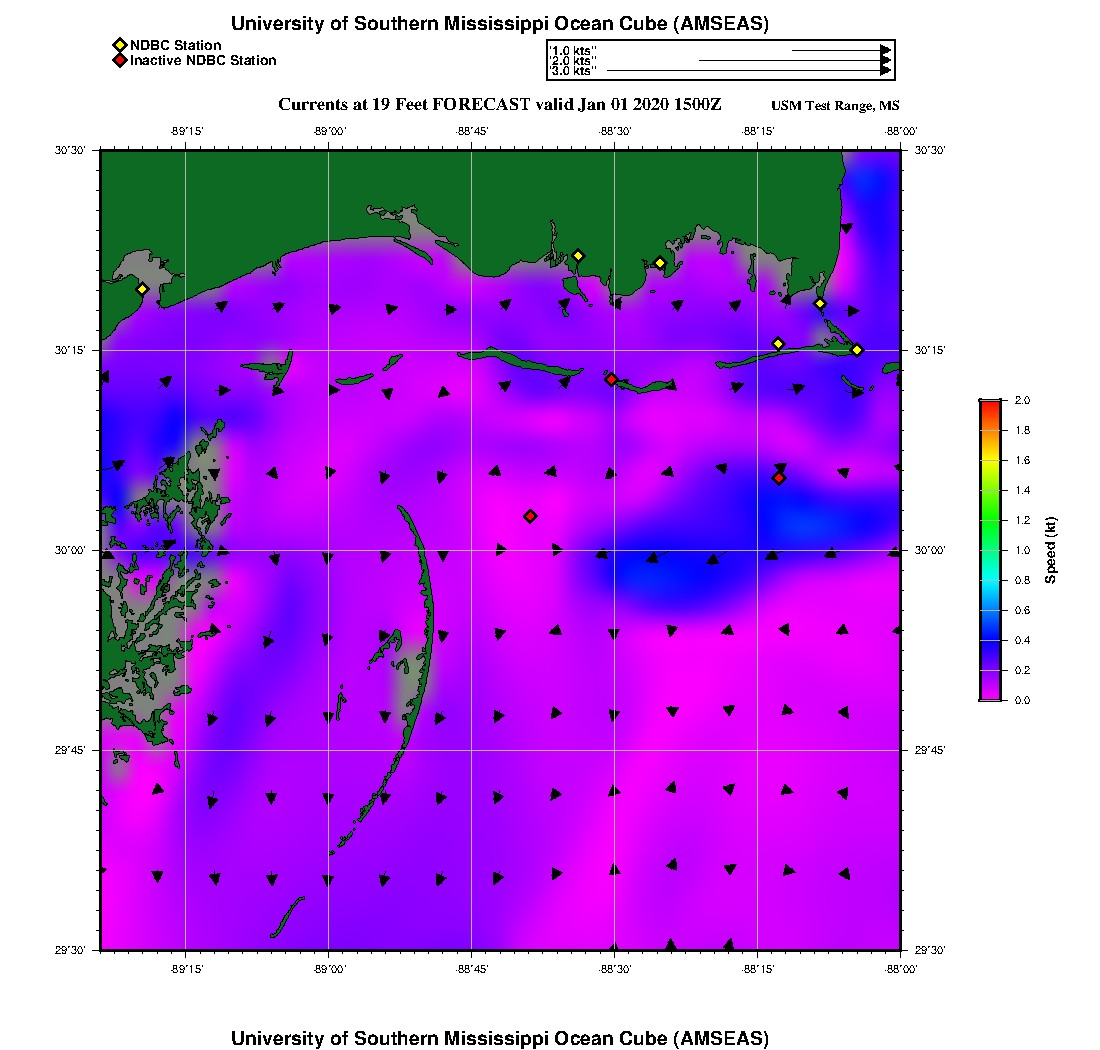
Task: Click the southernmost red inactive station marker
Action: [x=530, y=516]
